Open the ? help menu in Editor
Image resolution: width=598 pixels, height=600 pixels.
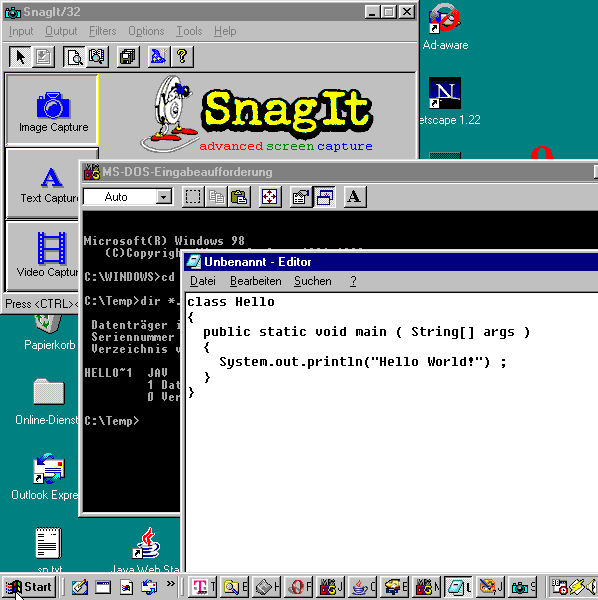tap(353, 281)
